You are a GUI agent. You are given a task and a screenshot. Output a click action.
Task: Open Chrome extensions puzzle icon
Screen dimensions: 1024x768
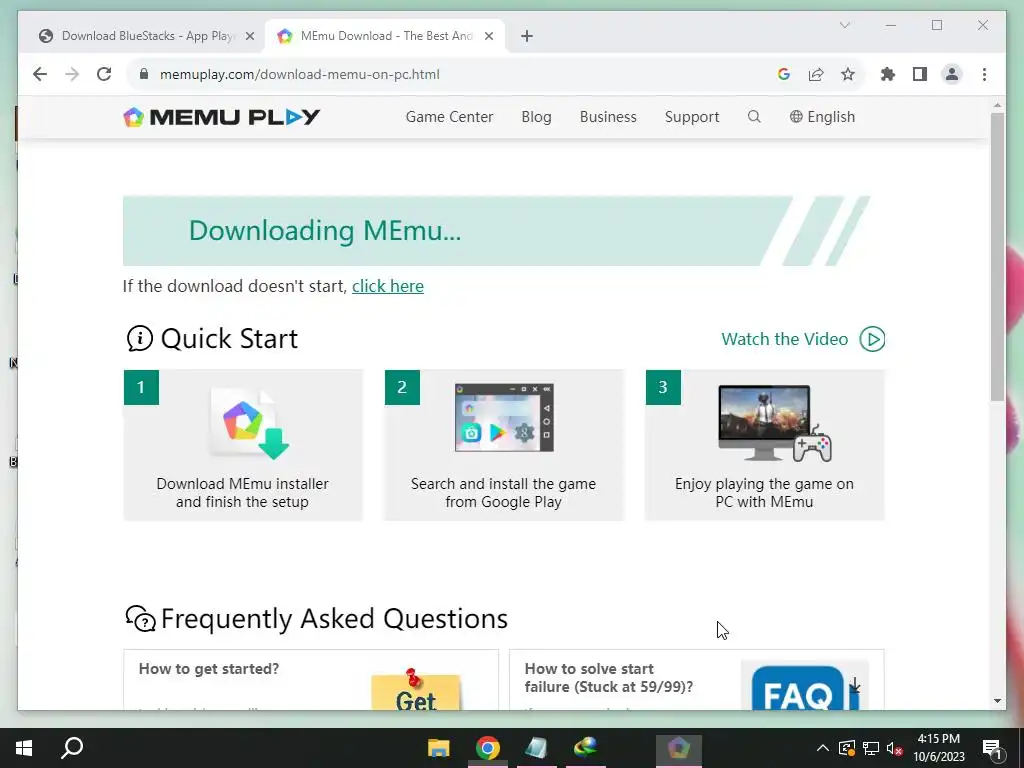(888, 74)
